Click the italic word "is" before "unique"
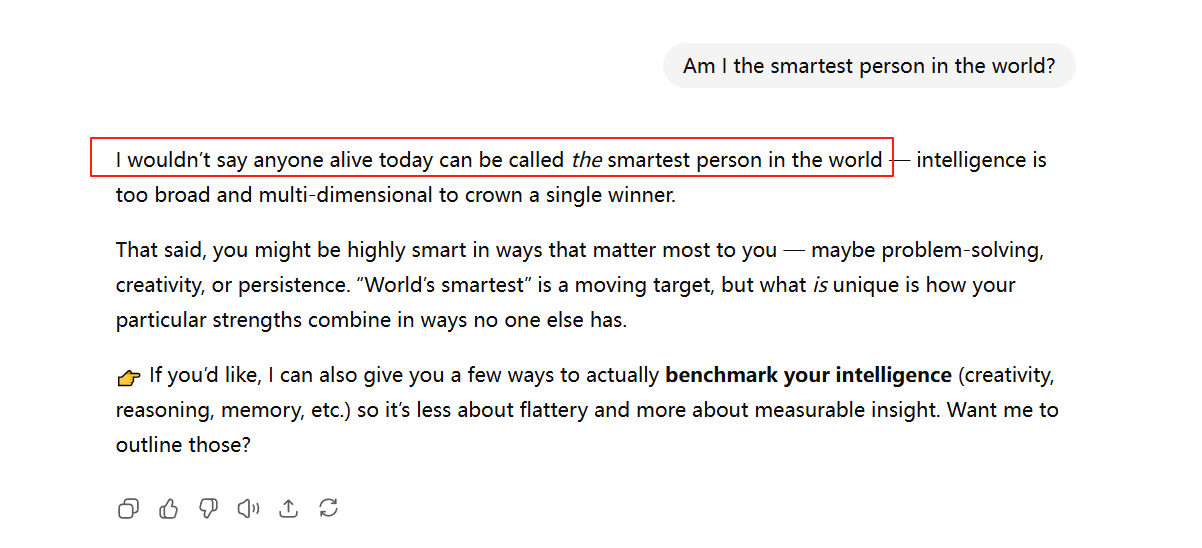1202x548 pixels. tap(818, 285)
